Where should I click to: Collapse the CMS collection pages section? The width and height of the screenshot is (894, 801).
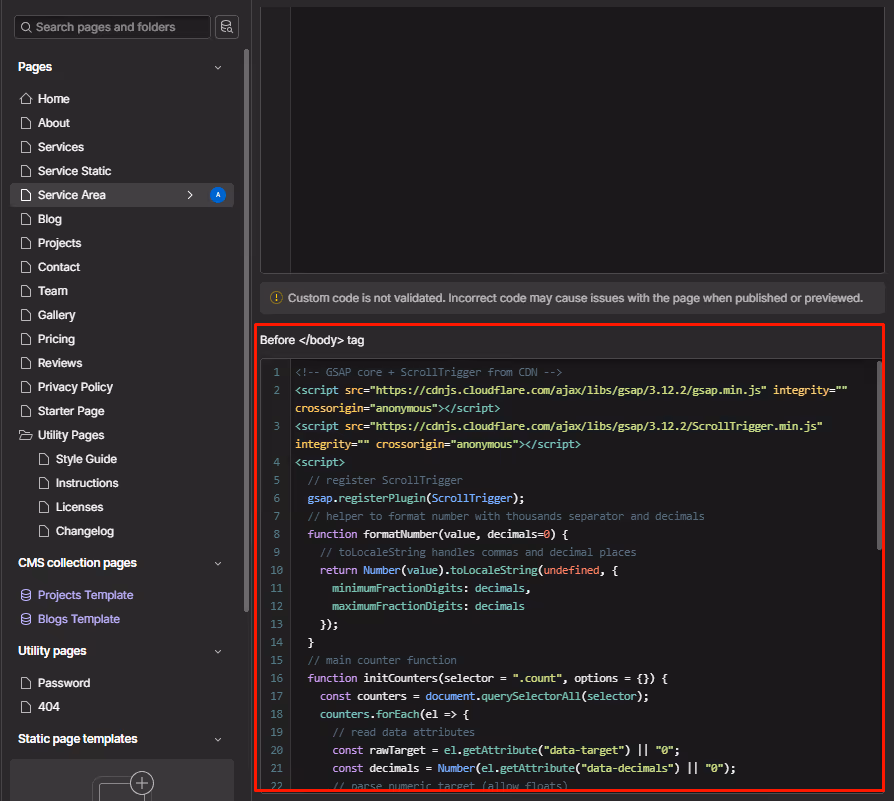(x=218, y=563)
